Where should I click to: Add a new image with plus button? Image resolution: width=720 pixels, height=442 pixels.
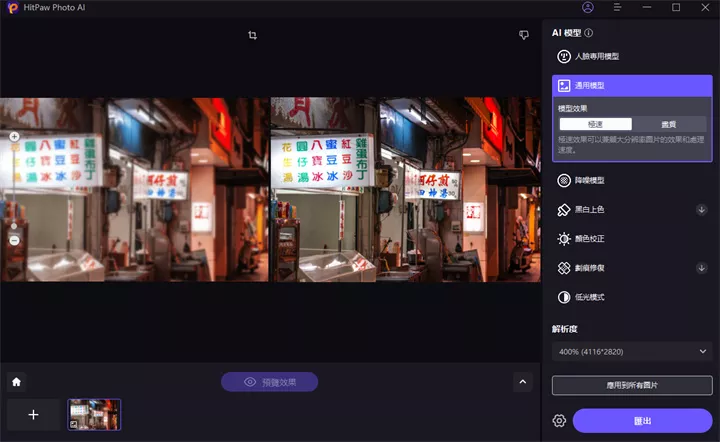pos(33,415)
